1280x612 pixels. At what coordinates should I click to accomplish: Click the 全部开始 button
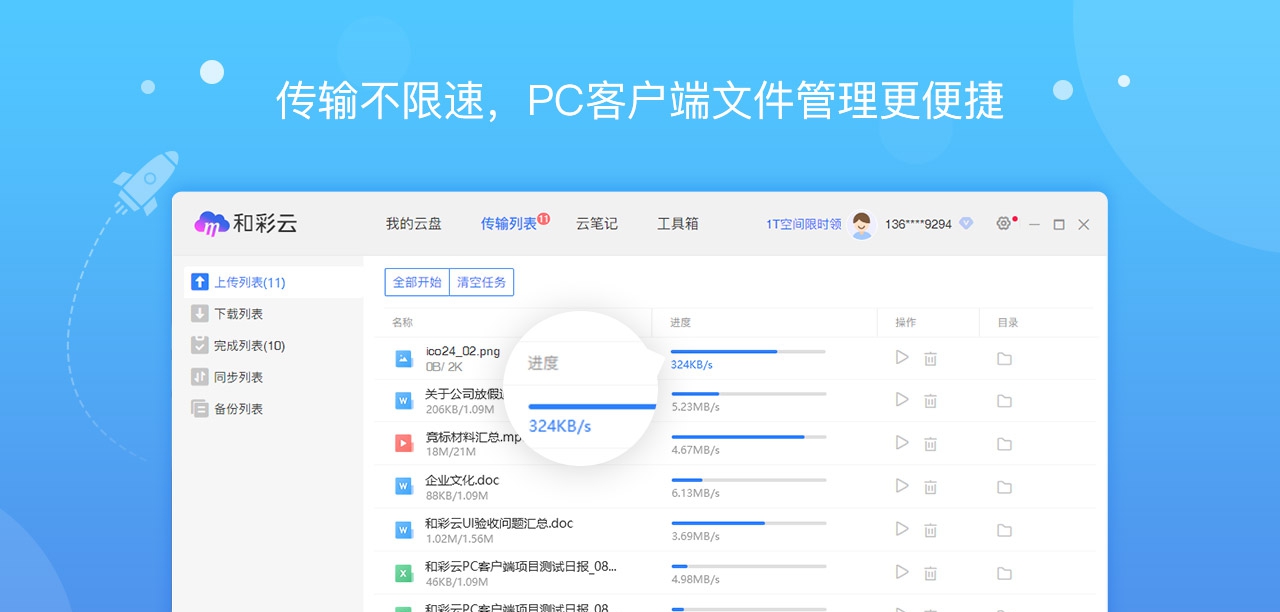click(x=417, y=283)
